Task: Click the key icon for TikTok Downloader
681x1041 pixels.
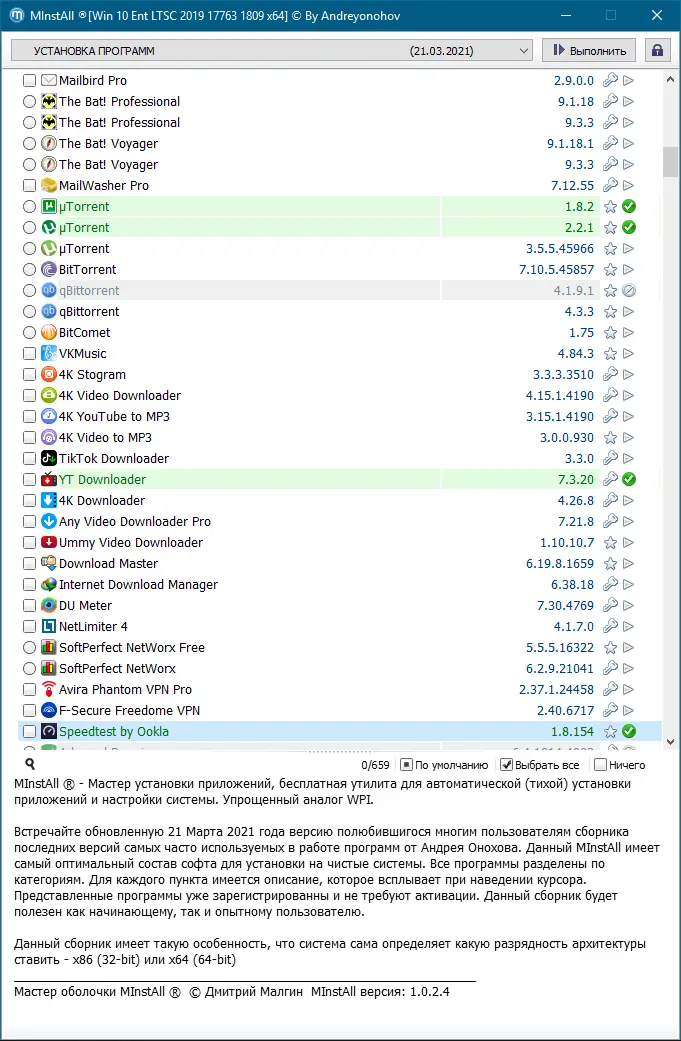Action: 610,459
